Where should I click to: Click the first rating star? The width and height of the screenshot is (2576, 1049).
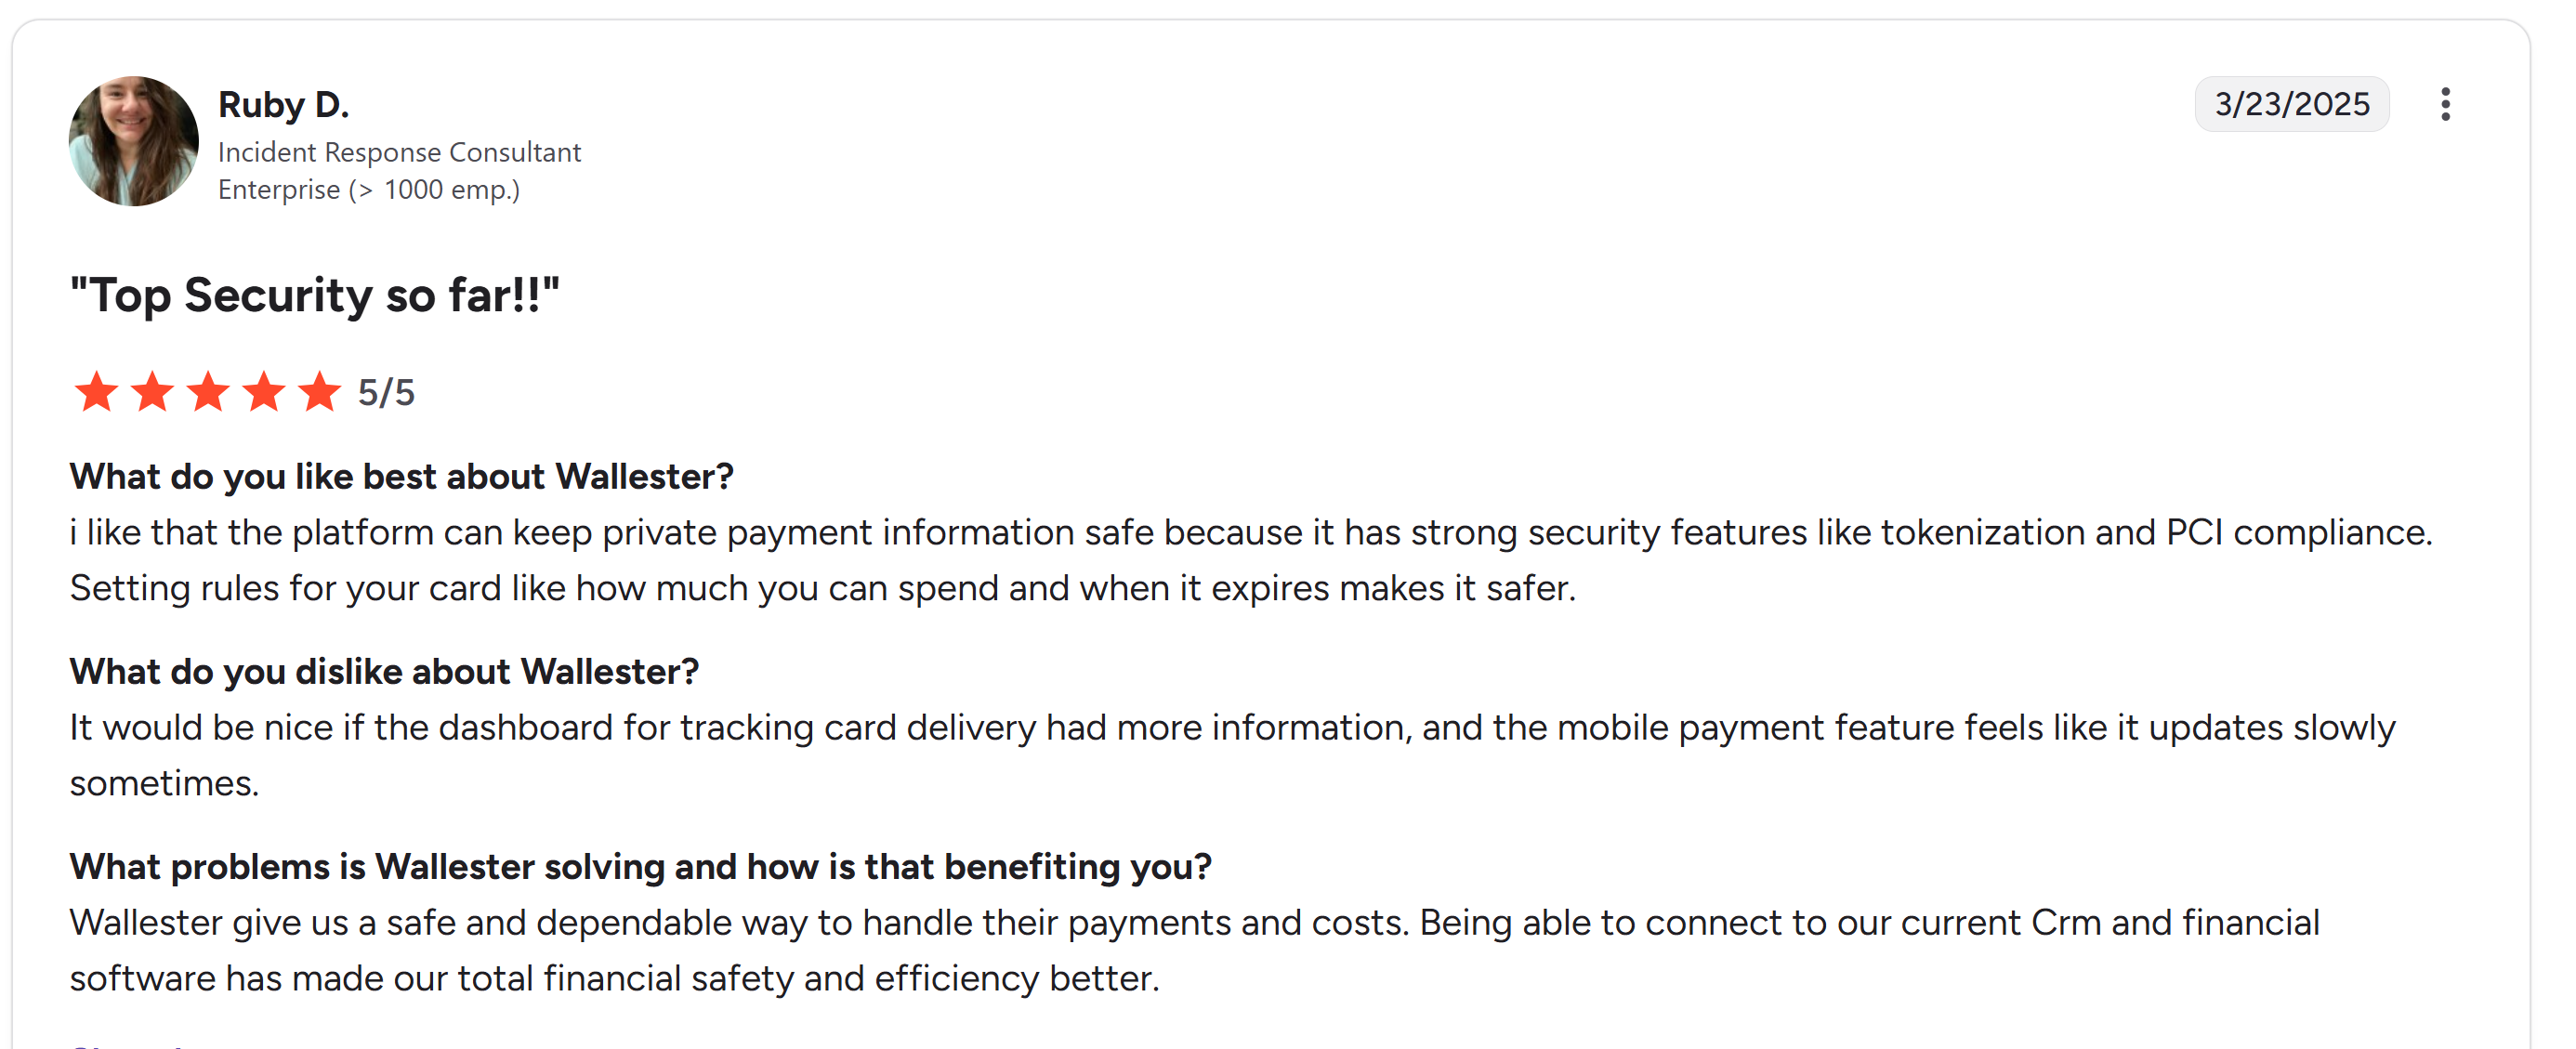coord(96,392)
